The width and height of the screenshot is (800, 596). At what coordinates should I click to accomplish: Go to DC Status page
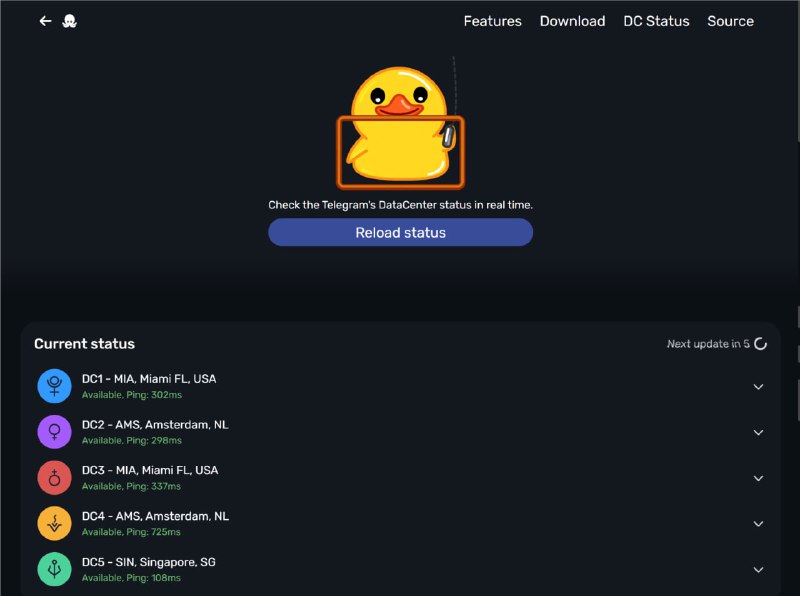[656, 21]
